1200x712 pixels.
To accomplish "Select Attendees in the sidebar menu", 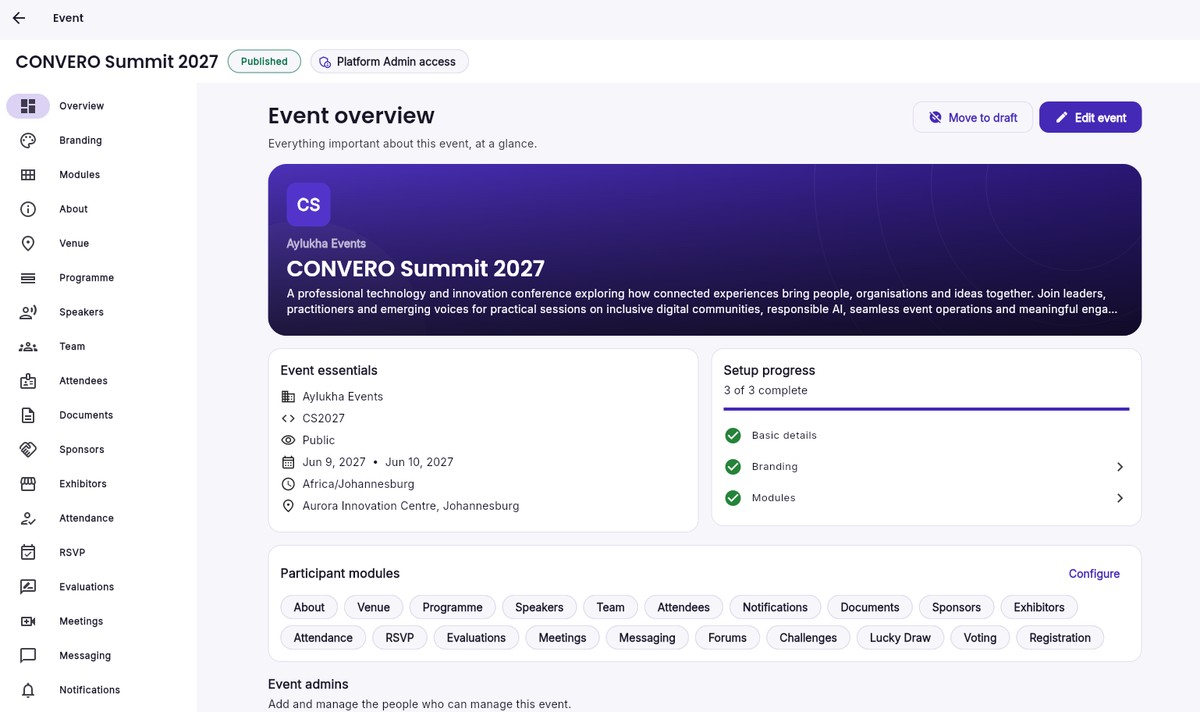I will [83, 381].
